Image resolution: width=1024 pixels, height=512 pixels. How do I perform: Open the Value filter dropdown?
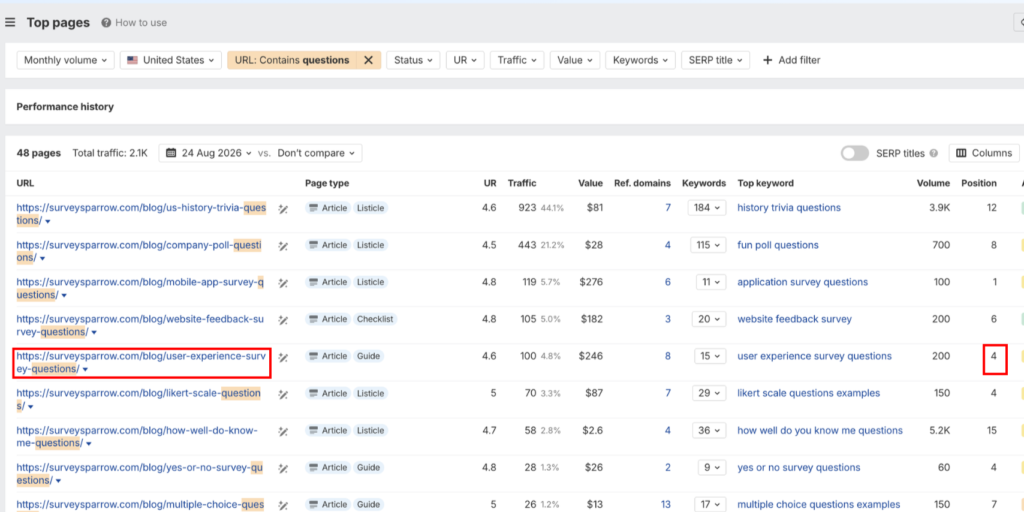[575, 60]
